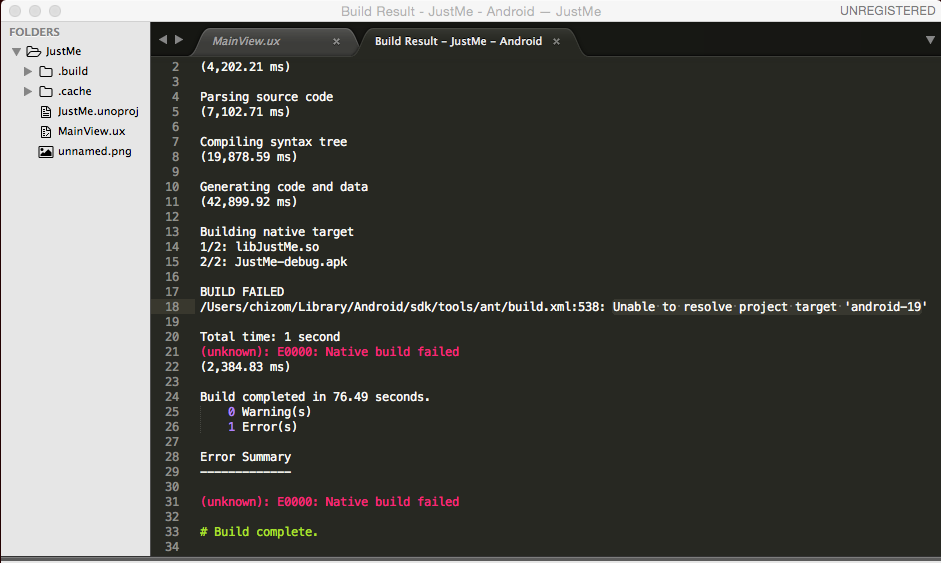Go to next tab with right arrow
This screenshot has height=563, width=941.
tap(179, 40)
